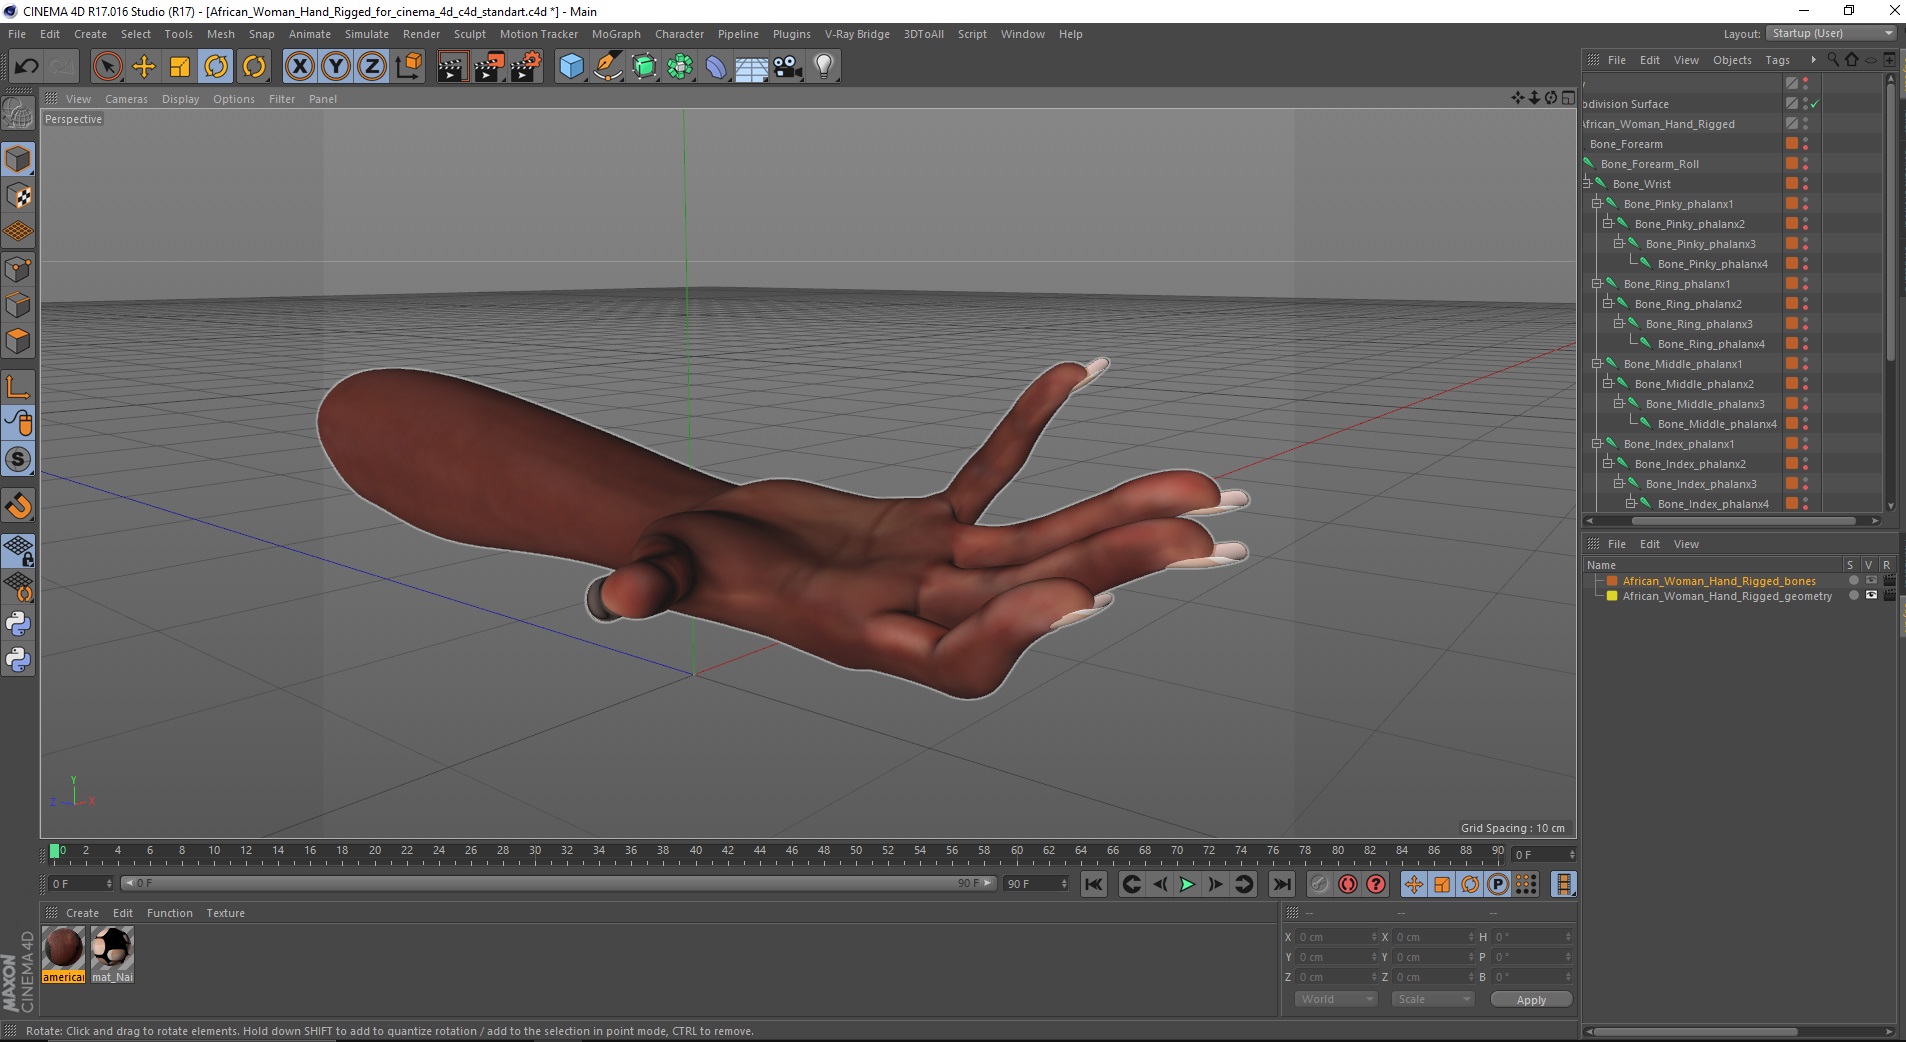Click the yellow geometry layer color swatch
Viewport: 1906px width, 1042px height.
1612,596
